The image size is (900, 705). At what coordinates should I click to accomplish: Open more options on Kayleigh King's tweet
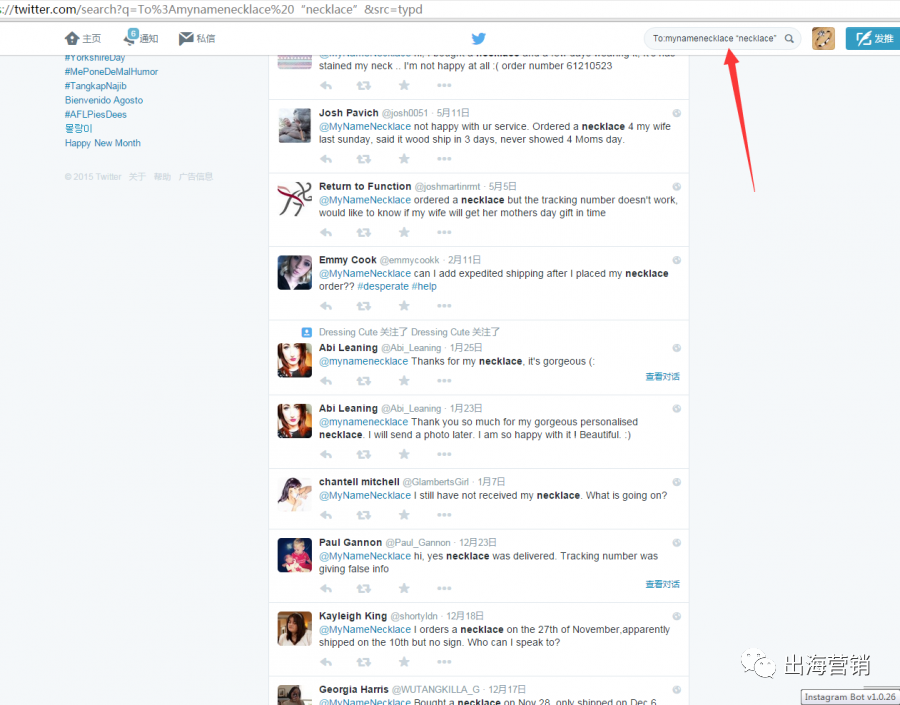pos(444,662)
